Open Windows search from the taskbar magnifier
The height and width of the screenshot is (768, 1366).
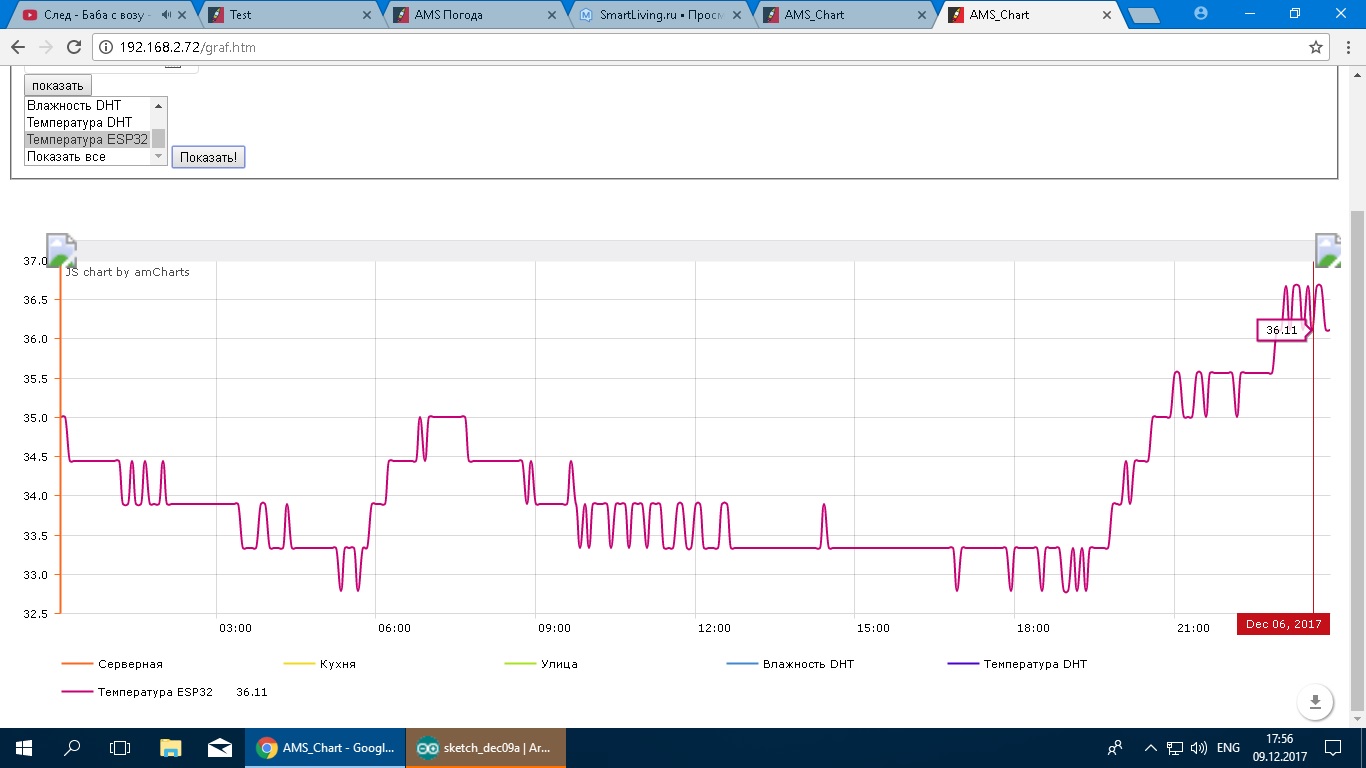(x=72, y=747)
